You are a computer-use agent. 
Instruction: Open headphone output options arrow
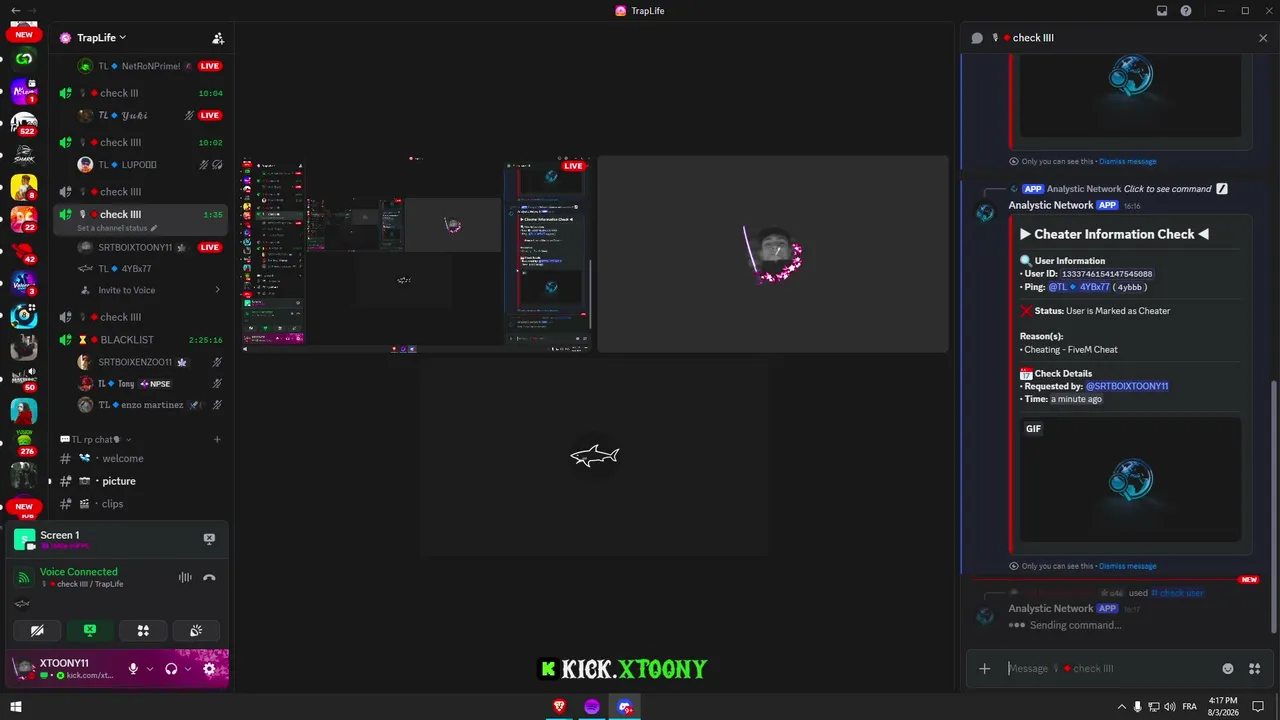pos(187,669)
